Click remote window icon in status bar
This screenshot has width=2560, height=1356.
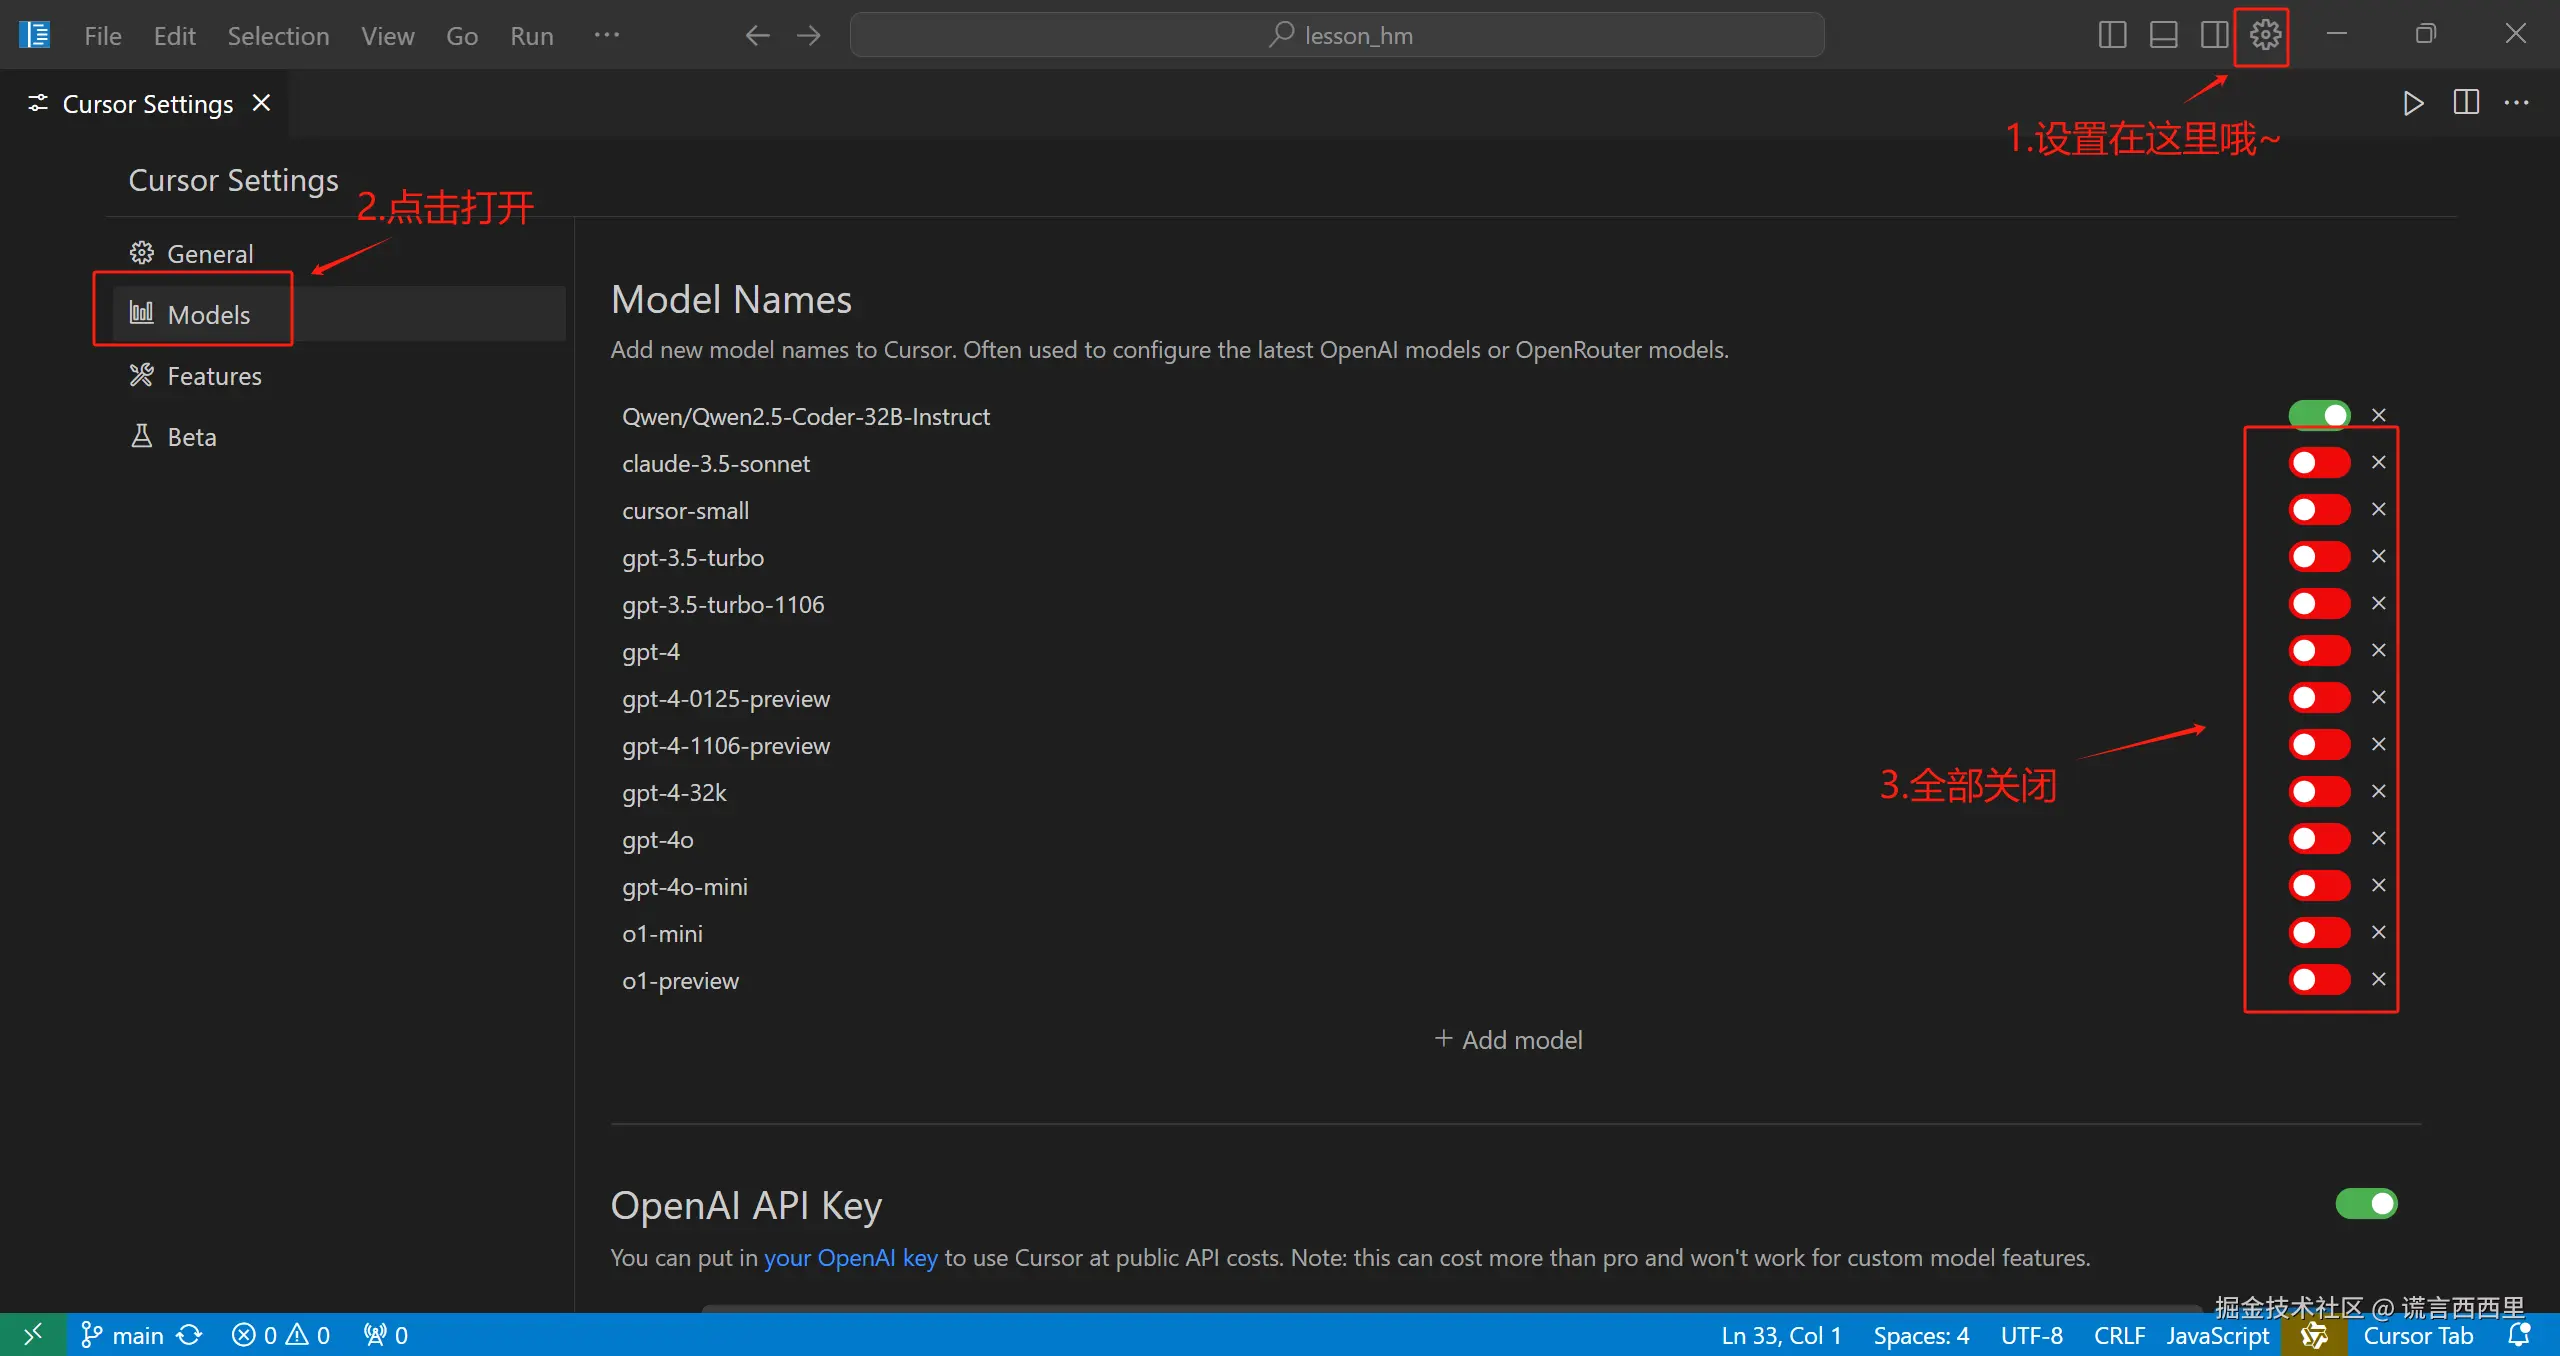click(33, 1335)
